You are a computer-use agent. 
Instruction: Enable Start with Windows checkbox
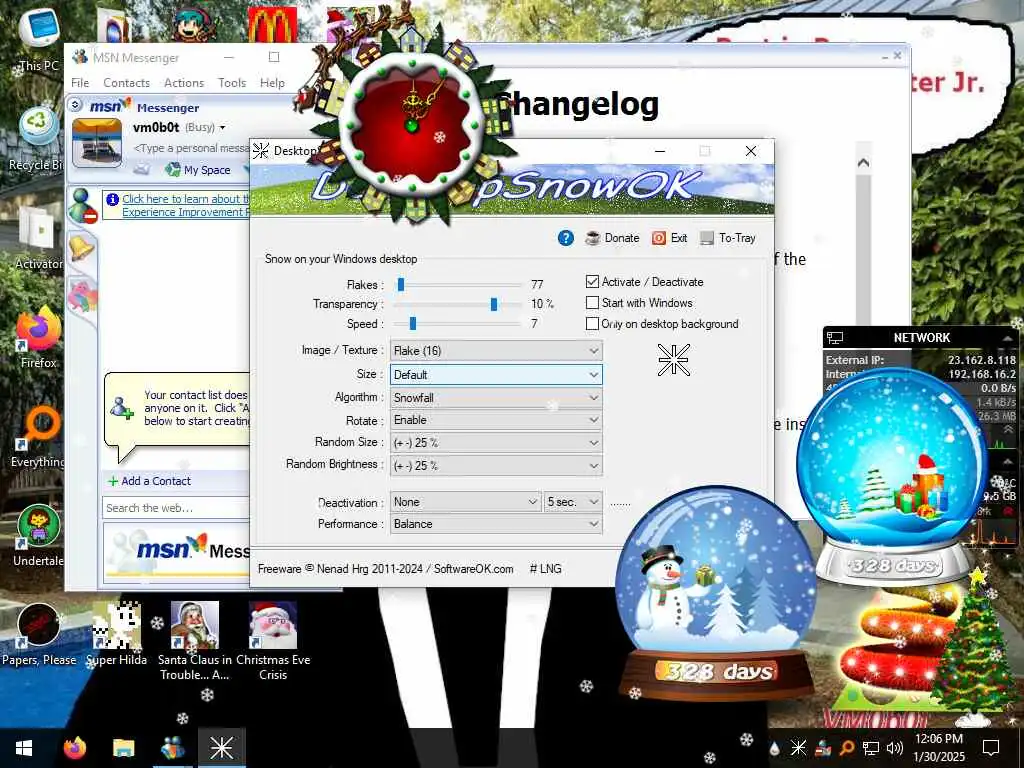click(592, 302)
